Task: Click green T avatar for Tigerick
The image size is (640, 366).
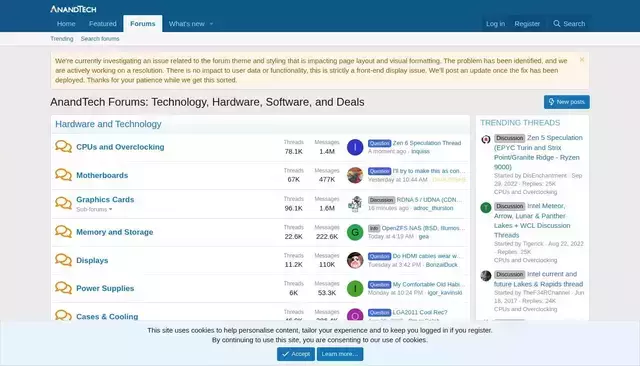Action: pos(486,208)
